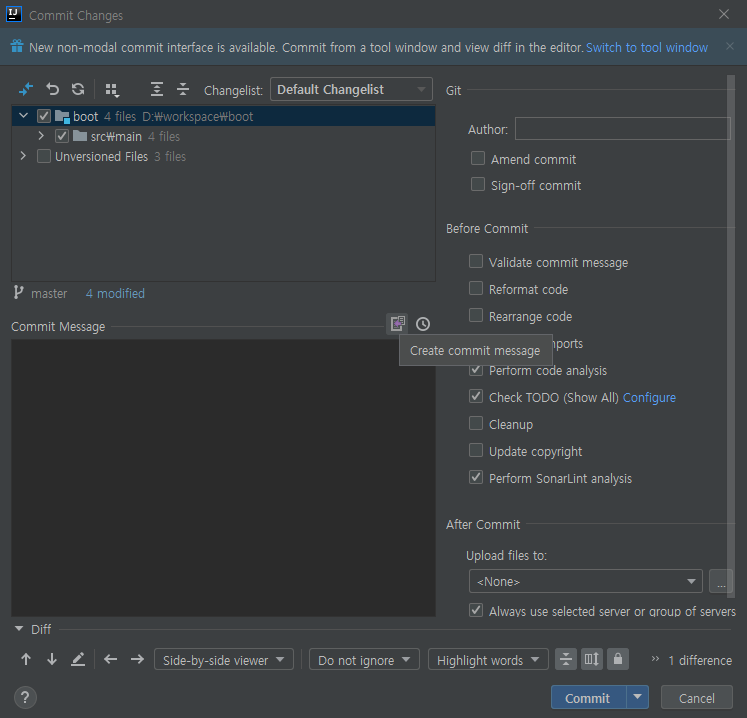This screenshot has width=747, height=718.
Task: Click the Refresh changes icon
Action: click(x=78, y=89)
